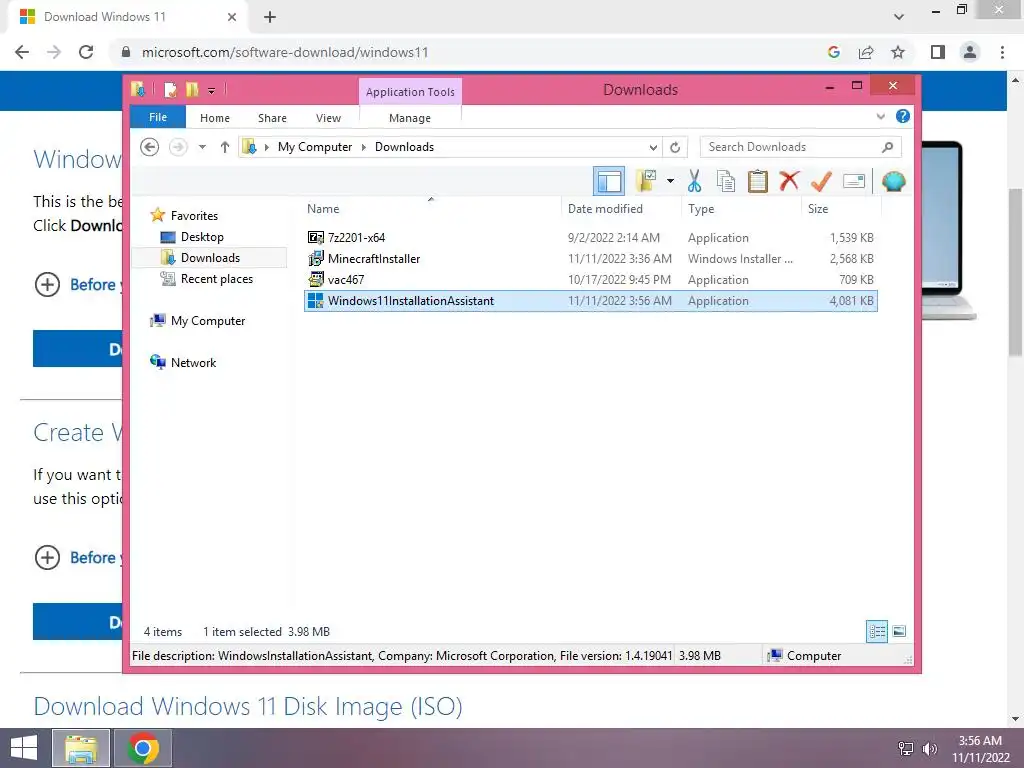
Task: Expand the ribbon with the chevron
Action: pyautogui.click(x=880, y=117)
